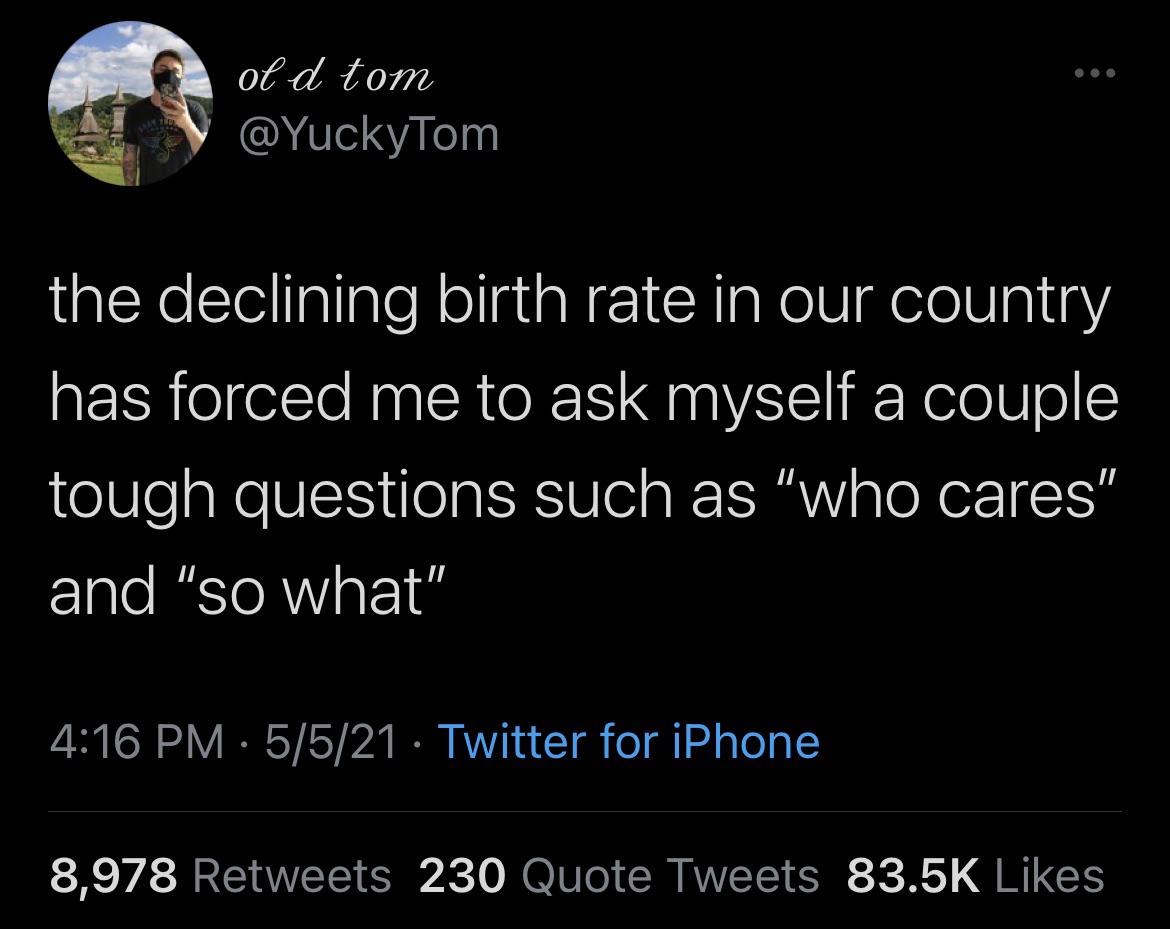View the list of 8,978 Retweets
This screenshot has width=1170, height=929.
click(x=221, y=875)
